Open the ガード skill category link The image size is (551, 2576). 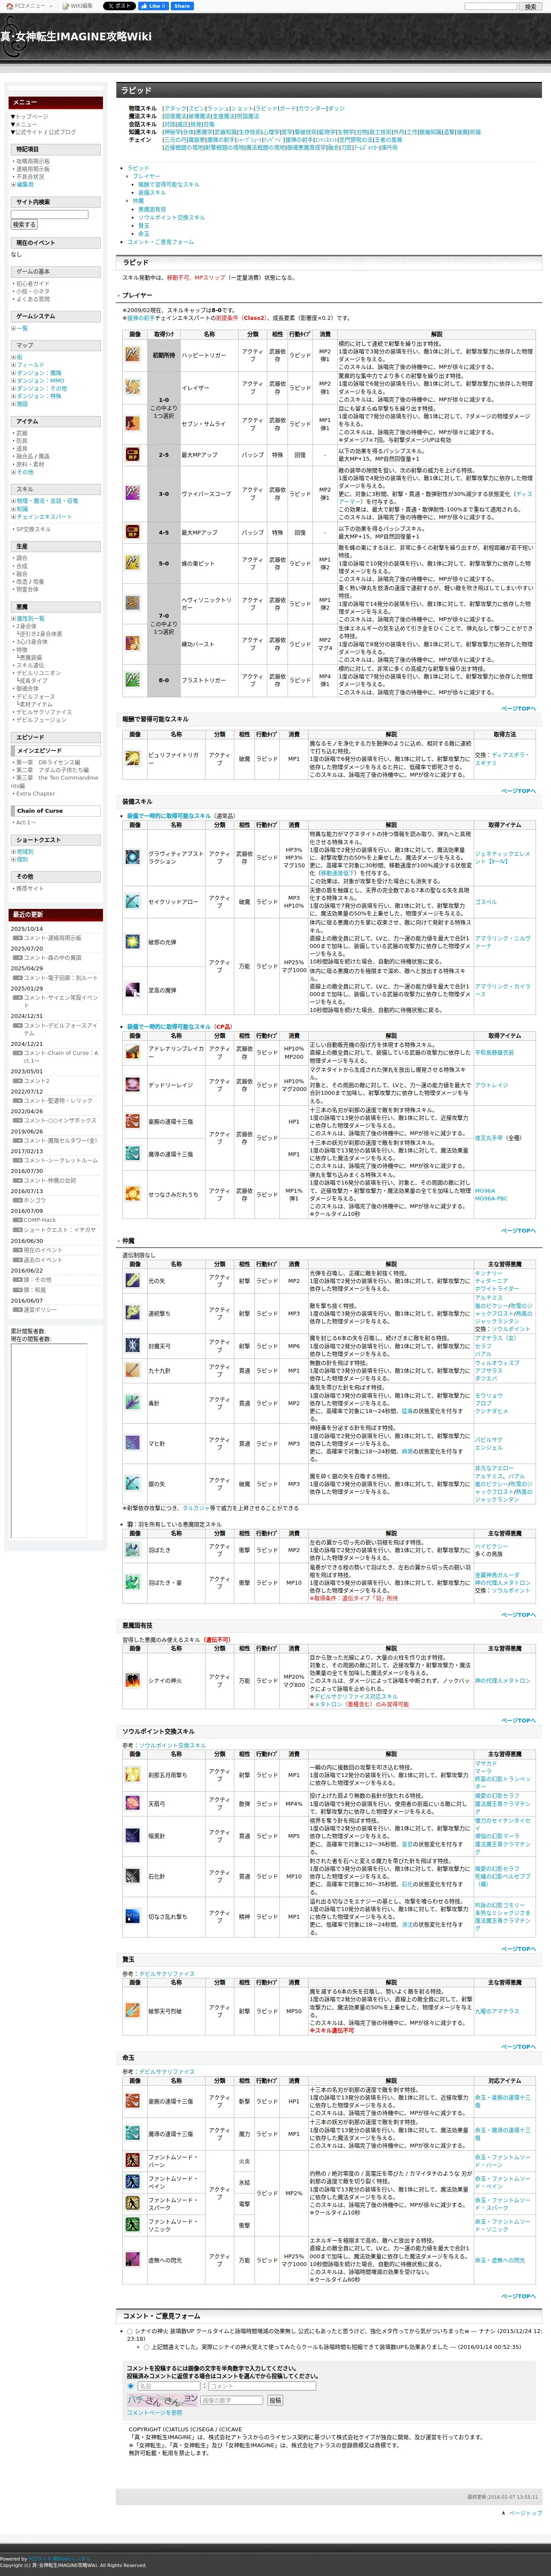tap(287, 108)
